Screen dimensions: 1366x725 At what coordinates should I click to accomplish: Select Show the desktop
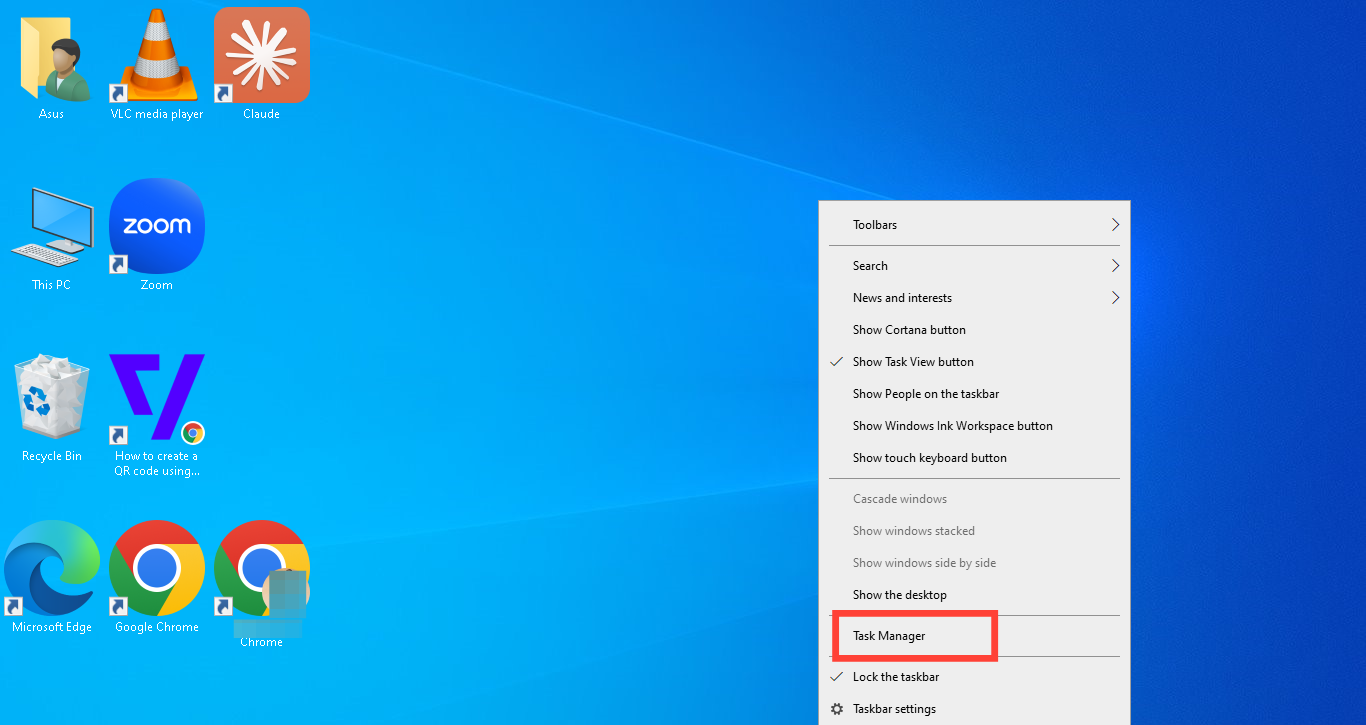pos(975,595)
